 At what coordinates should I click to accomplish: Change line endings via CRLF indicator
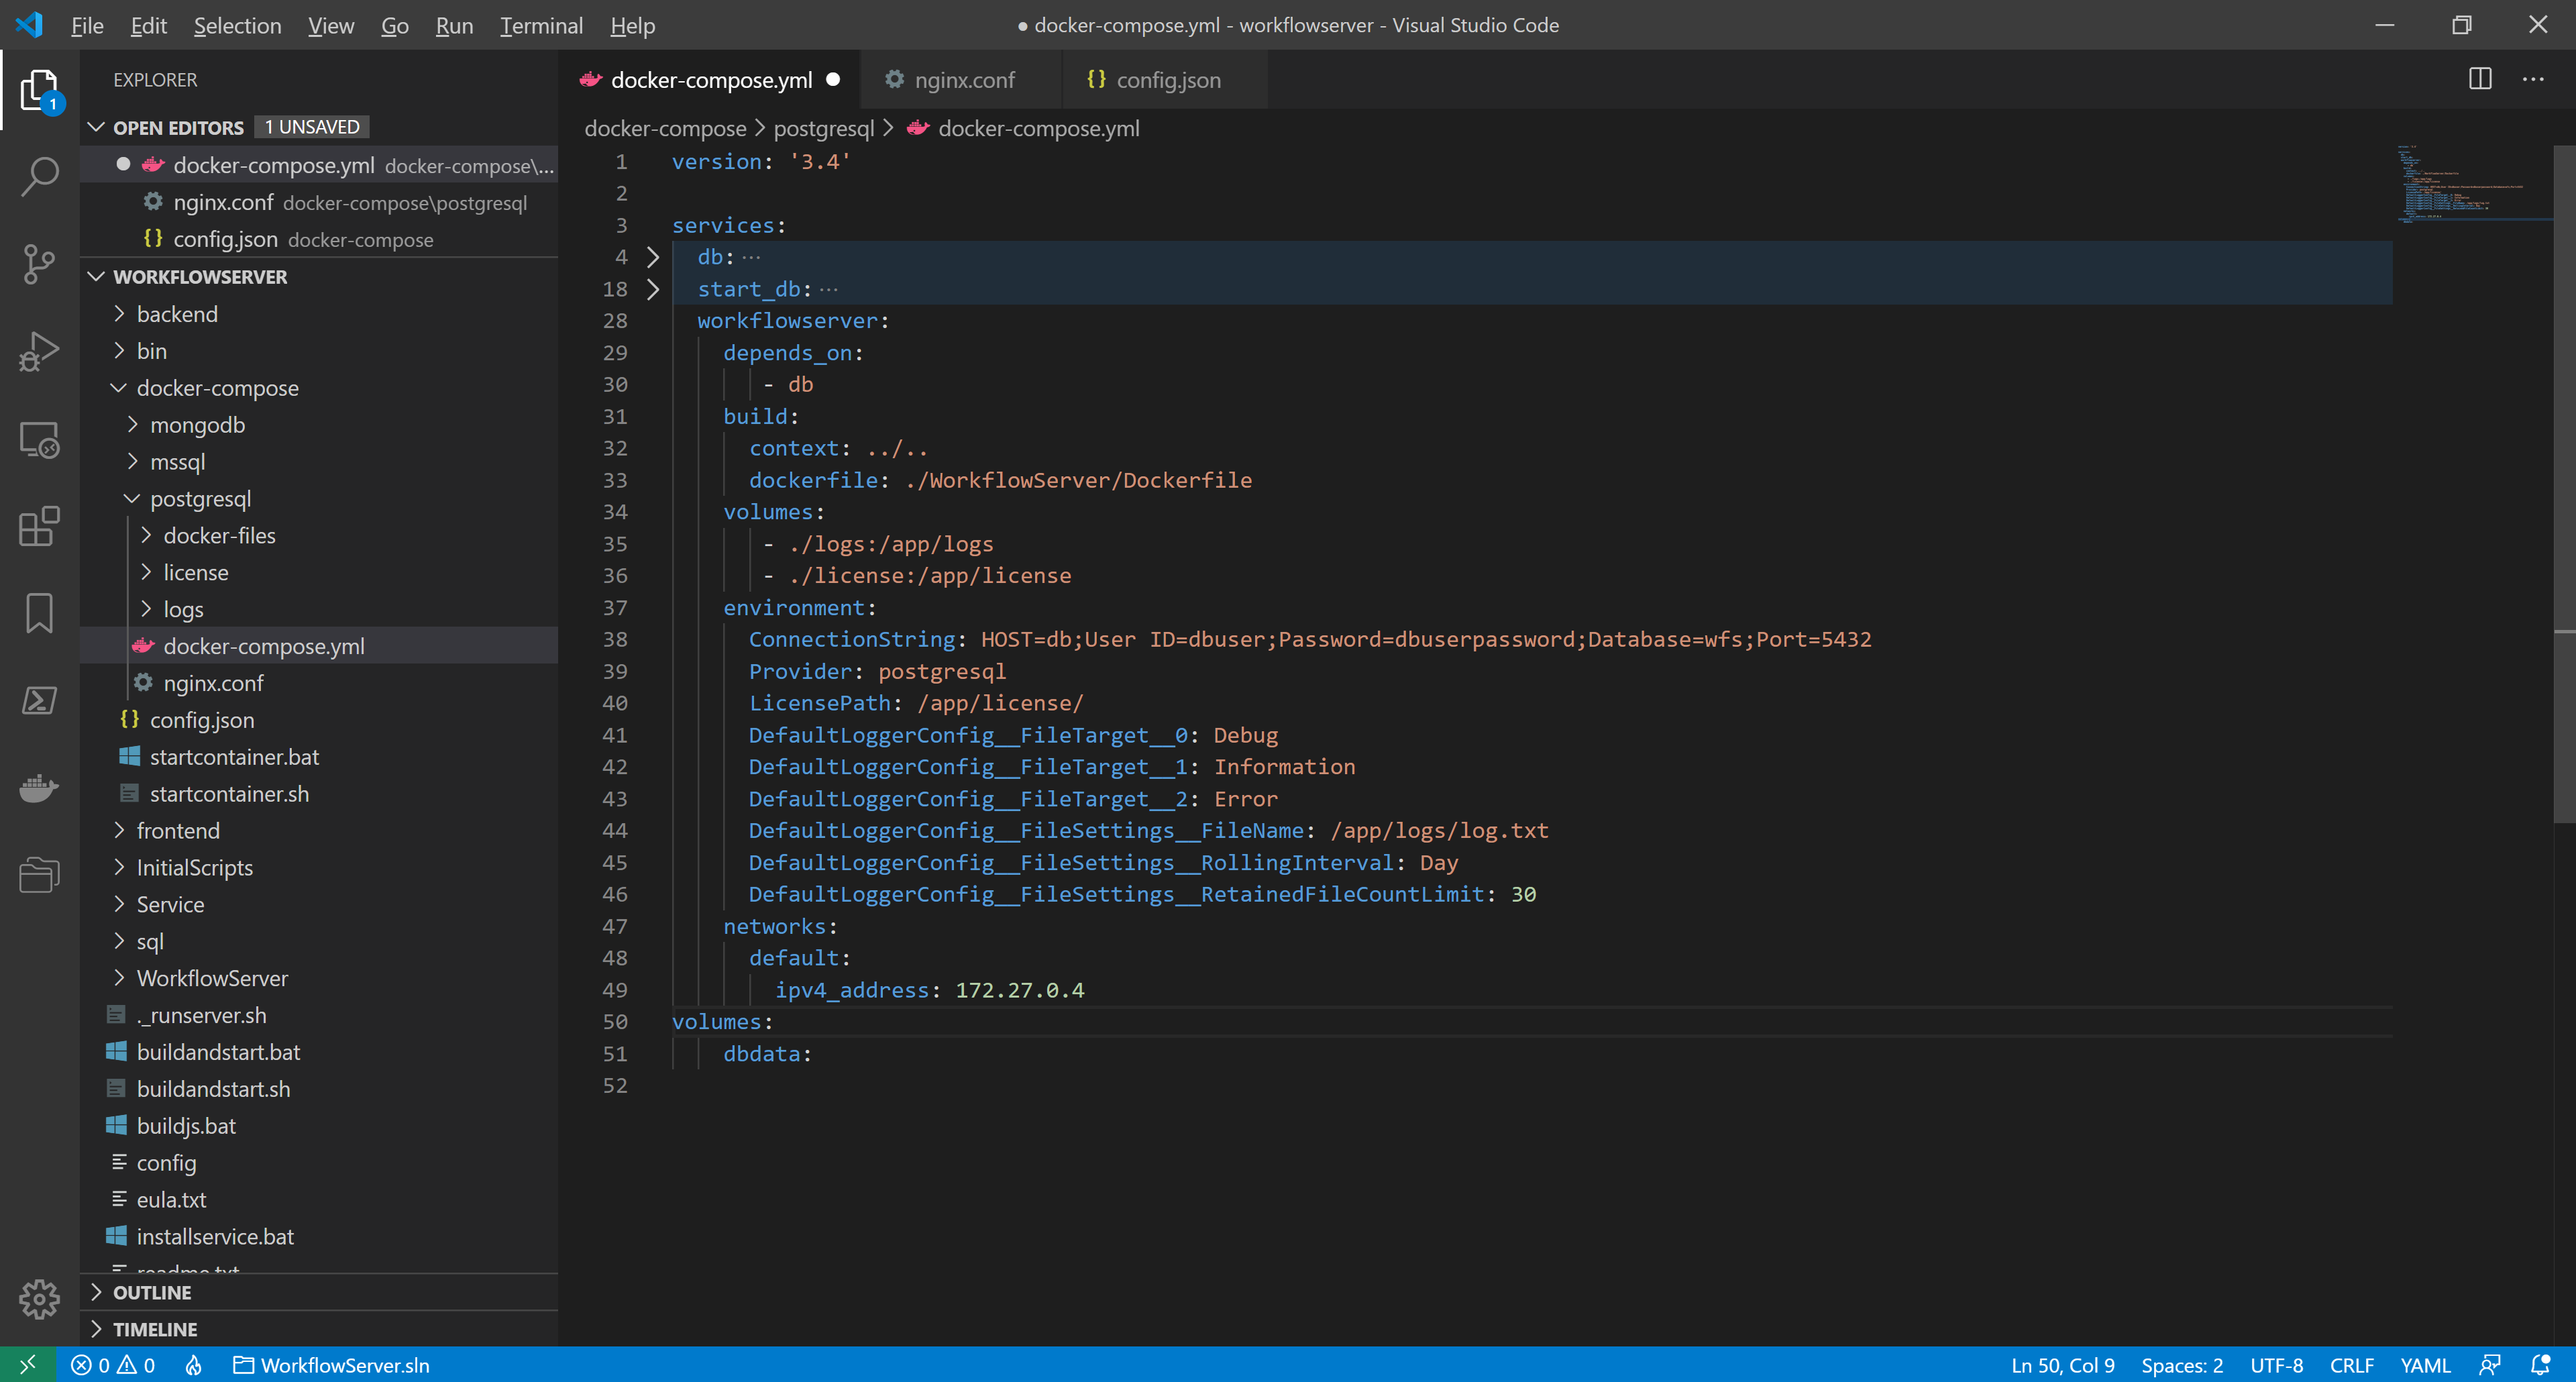tap(2351, 1365)
